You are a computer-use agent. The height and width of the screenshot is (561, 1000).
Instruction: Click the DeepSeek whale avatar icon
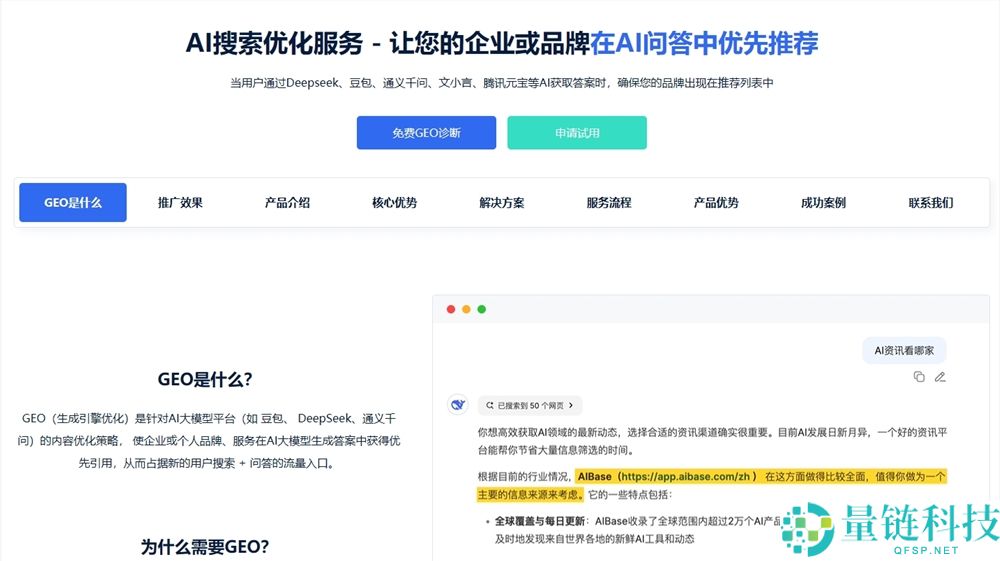coord(458,404)
